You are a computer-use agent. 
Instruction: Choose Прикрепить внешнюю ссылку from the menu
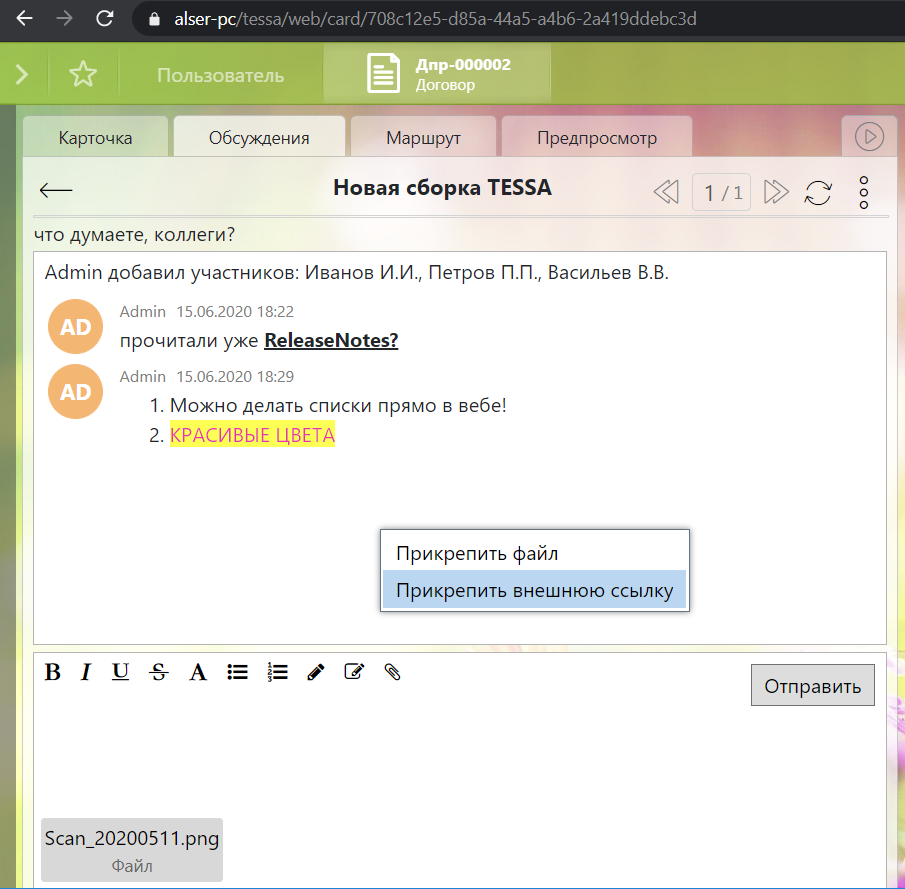(534, 590)
